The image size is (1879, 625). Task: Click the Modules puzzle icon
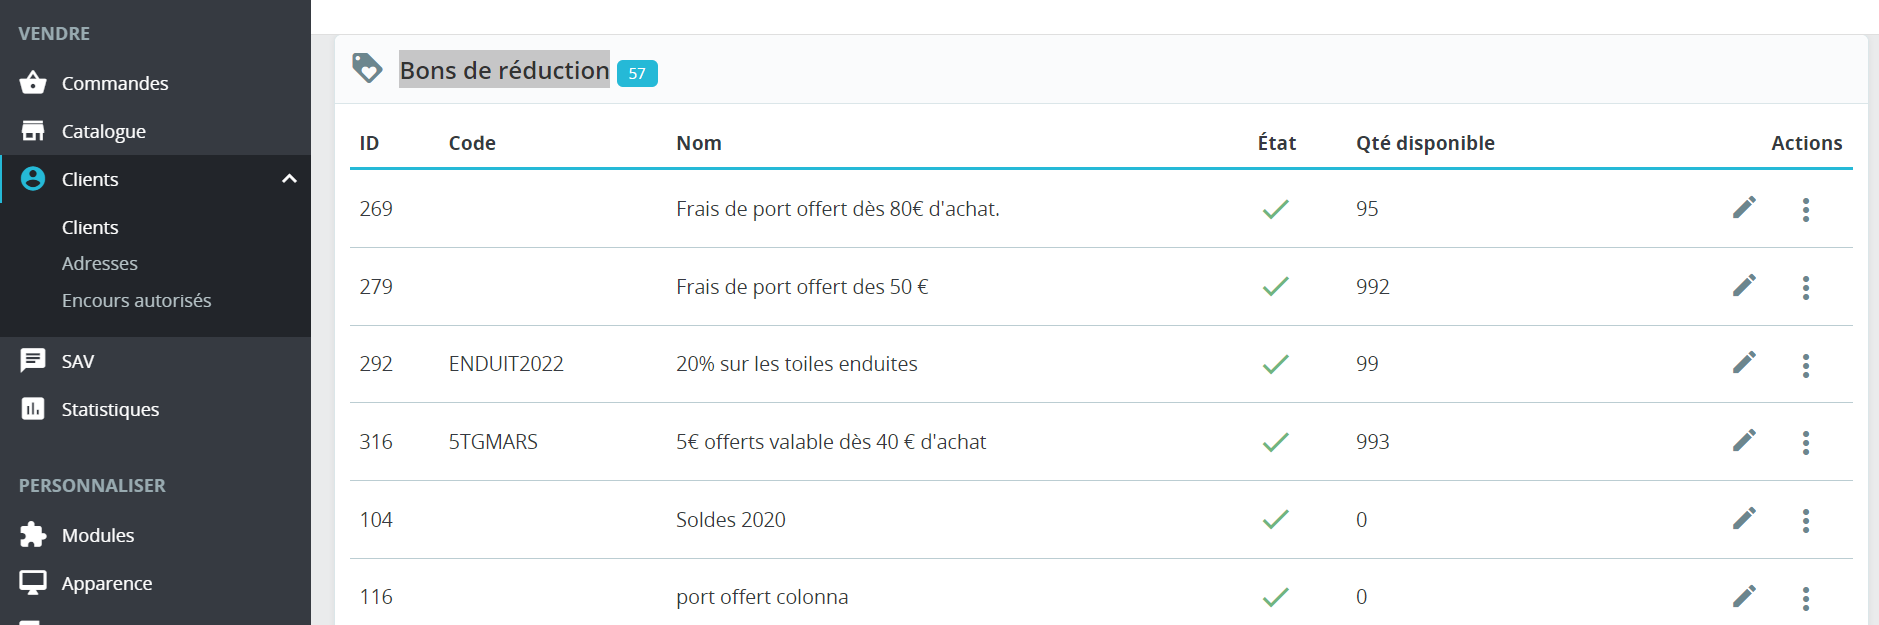(x=33, y=534)
